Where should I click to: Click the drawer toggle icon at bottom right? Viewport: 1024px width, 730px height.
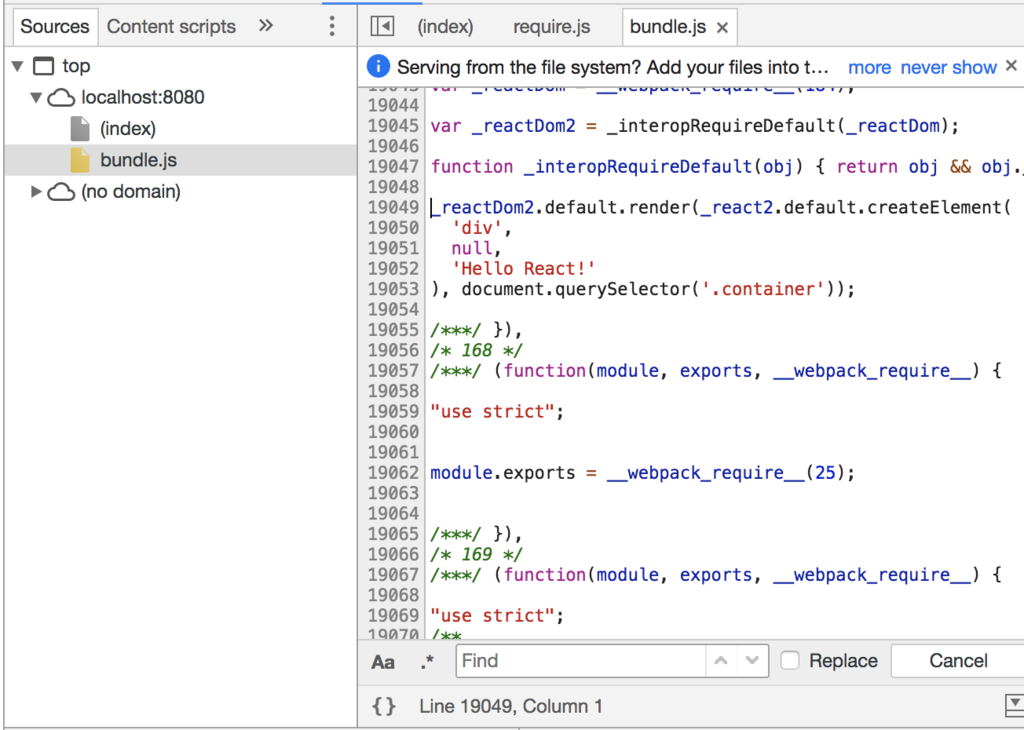(1014, 705)
